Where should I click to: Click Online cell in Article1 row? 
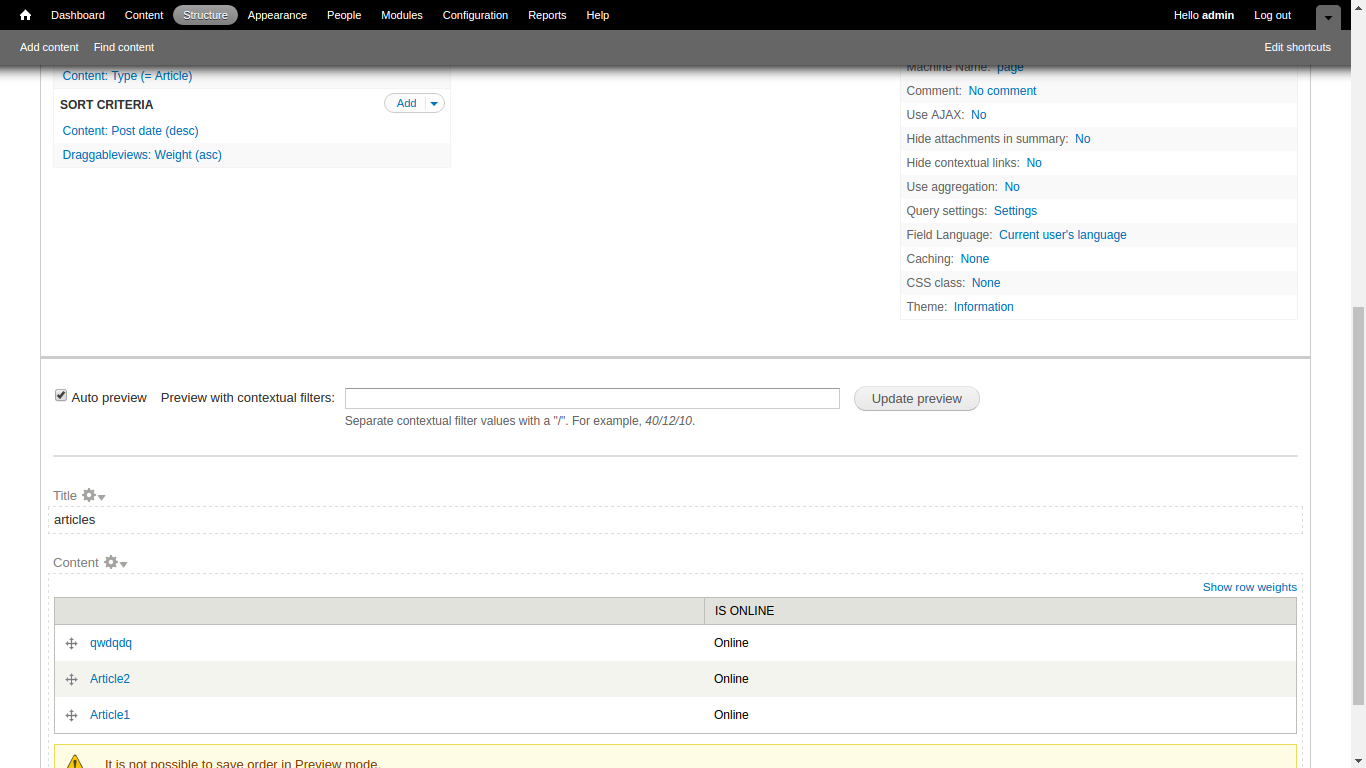point(731,715)
